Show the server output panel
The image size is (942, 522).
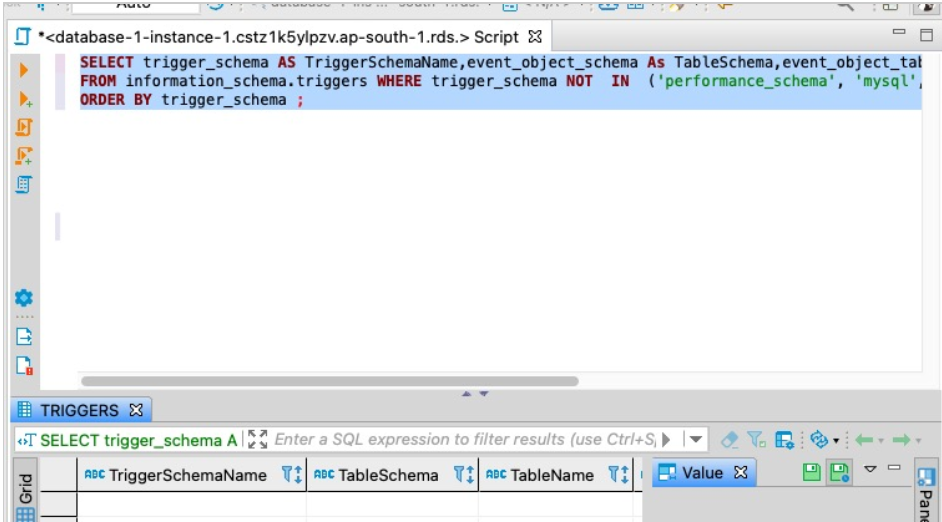pos(24,337)
